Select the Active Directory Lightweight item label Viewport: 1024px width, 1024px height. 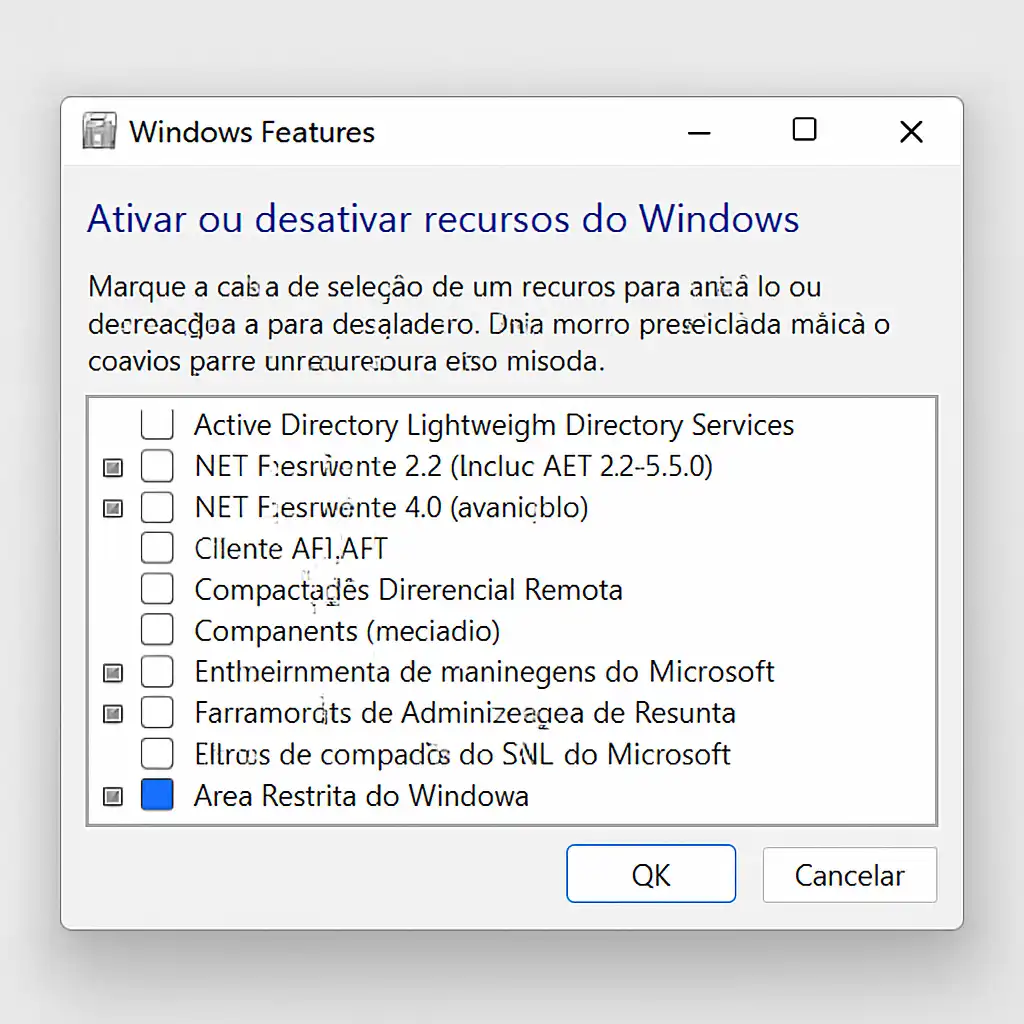(x=493, y=425)
